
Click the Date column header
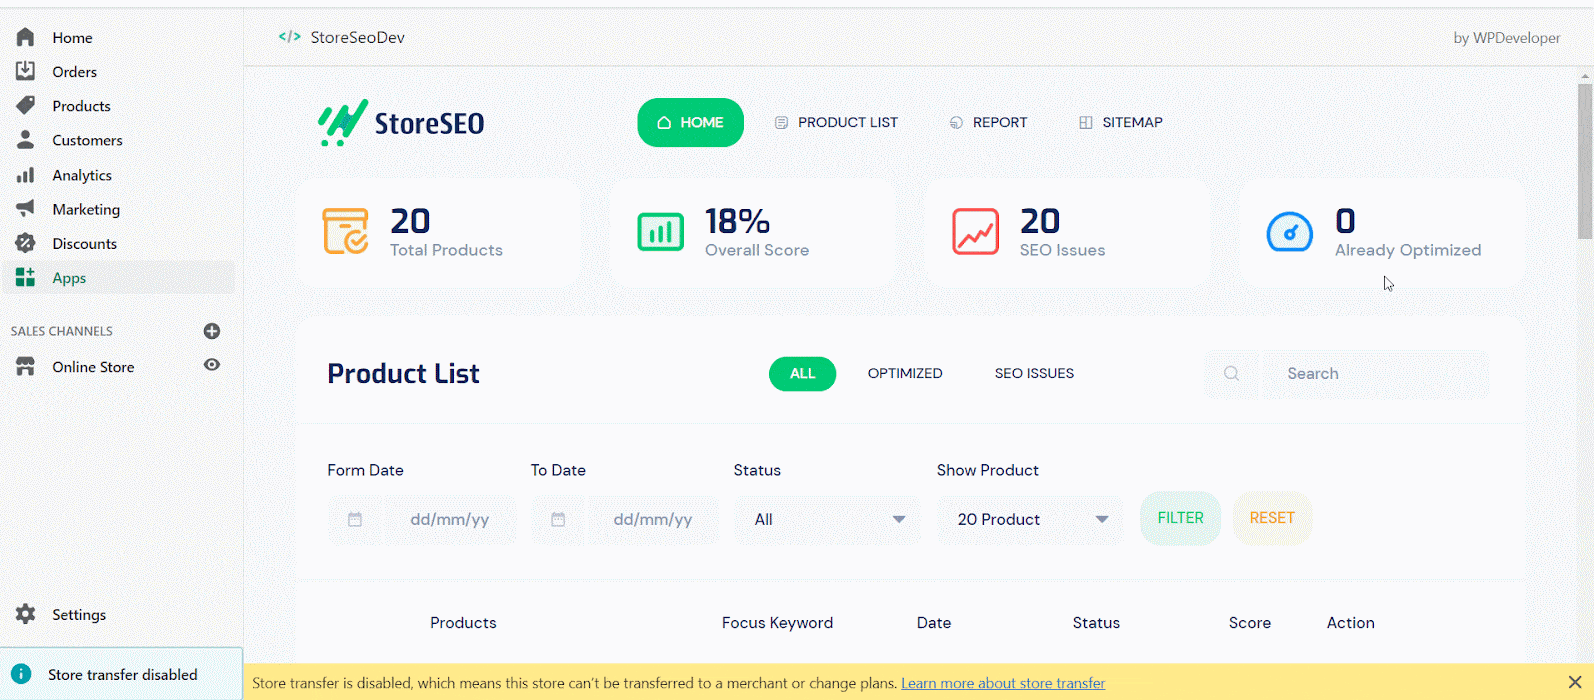point(934,622)
